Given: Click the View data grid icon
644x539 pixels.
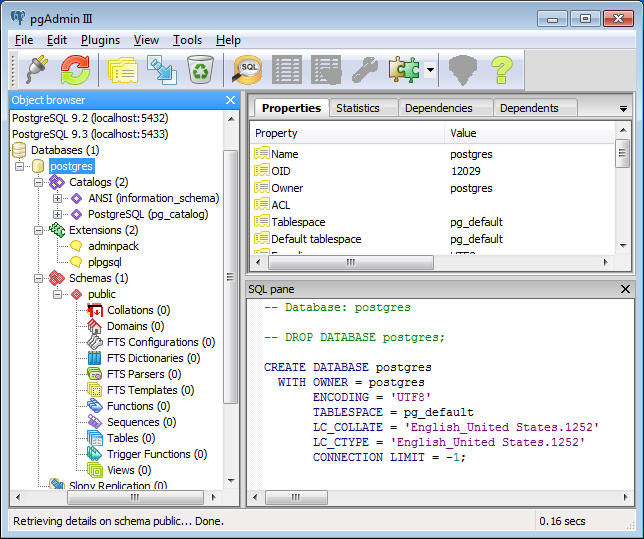Looking at the screenshot, I should pos(287,70).
